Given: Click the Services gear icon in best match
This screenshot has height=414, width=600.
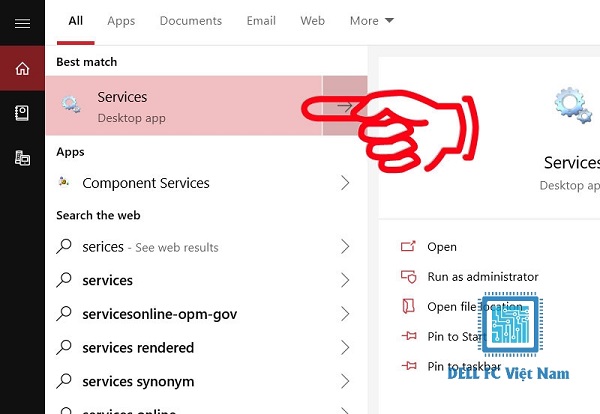Looking at the screenshot, I should (71, 104).
